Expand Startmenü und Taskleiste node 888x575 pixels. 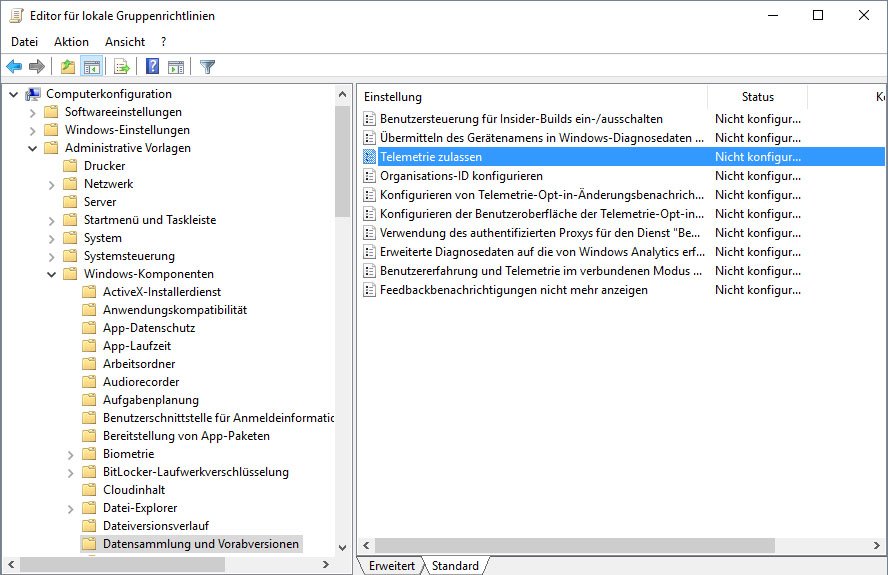[x=52, y=220]
